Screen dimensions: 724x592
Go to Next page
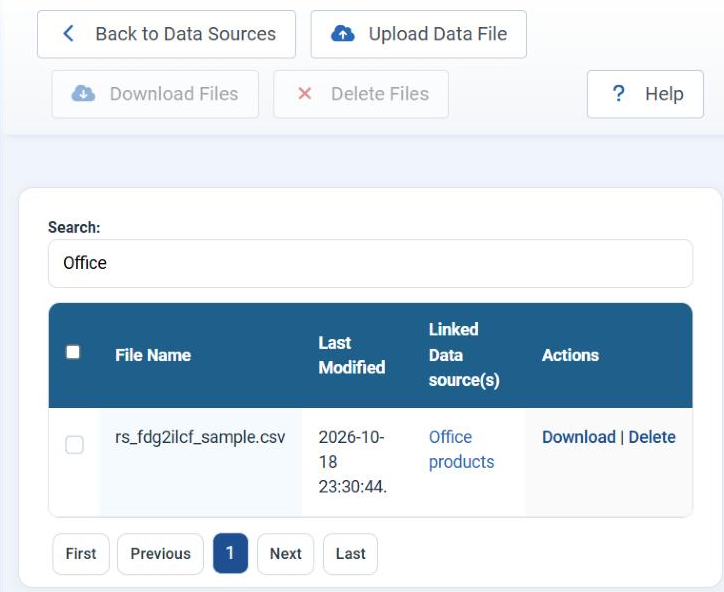pos(285,554)
